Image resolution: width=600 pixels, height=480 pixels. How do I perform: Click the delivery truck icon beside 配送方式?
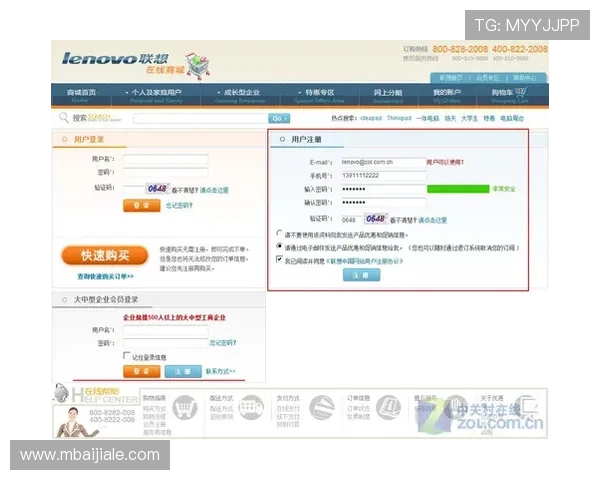(251, 408)
